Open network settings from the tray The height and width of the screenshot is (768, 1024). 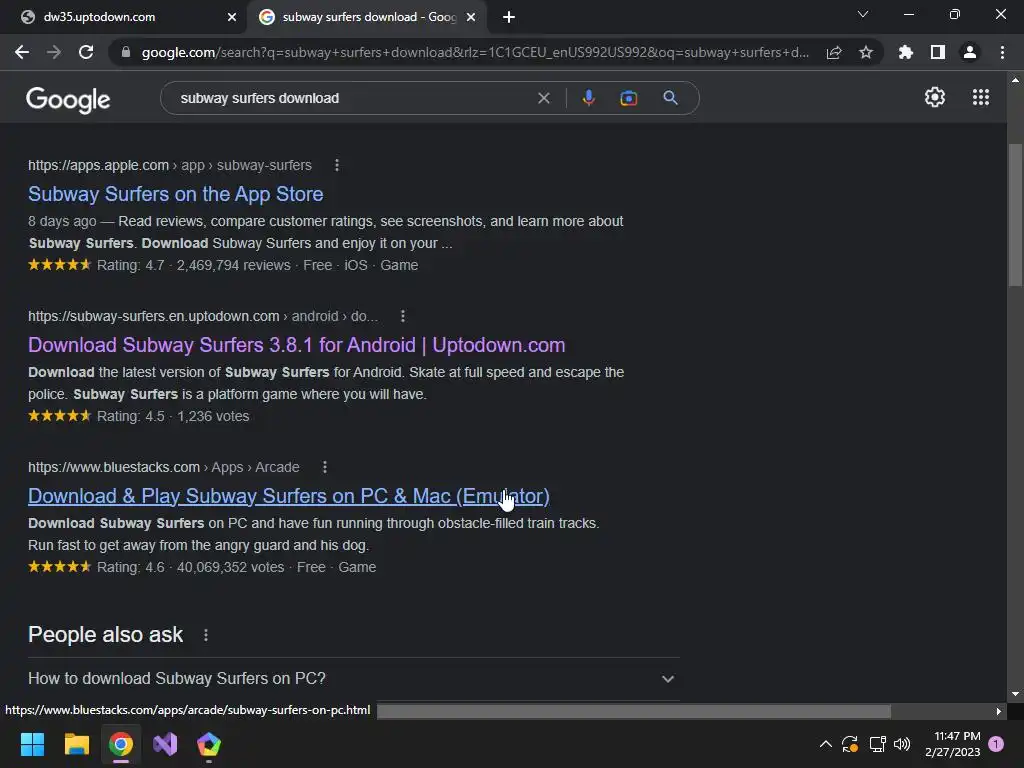point(877,744)
